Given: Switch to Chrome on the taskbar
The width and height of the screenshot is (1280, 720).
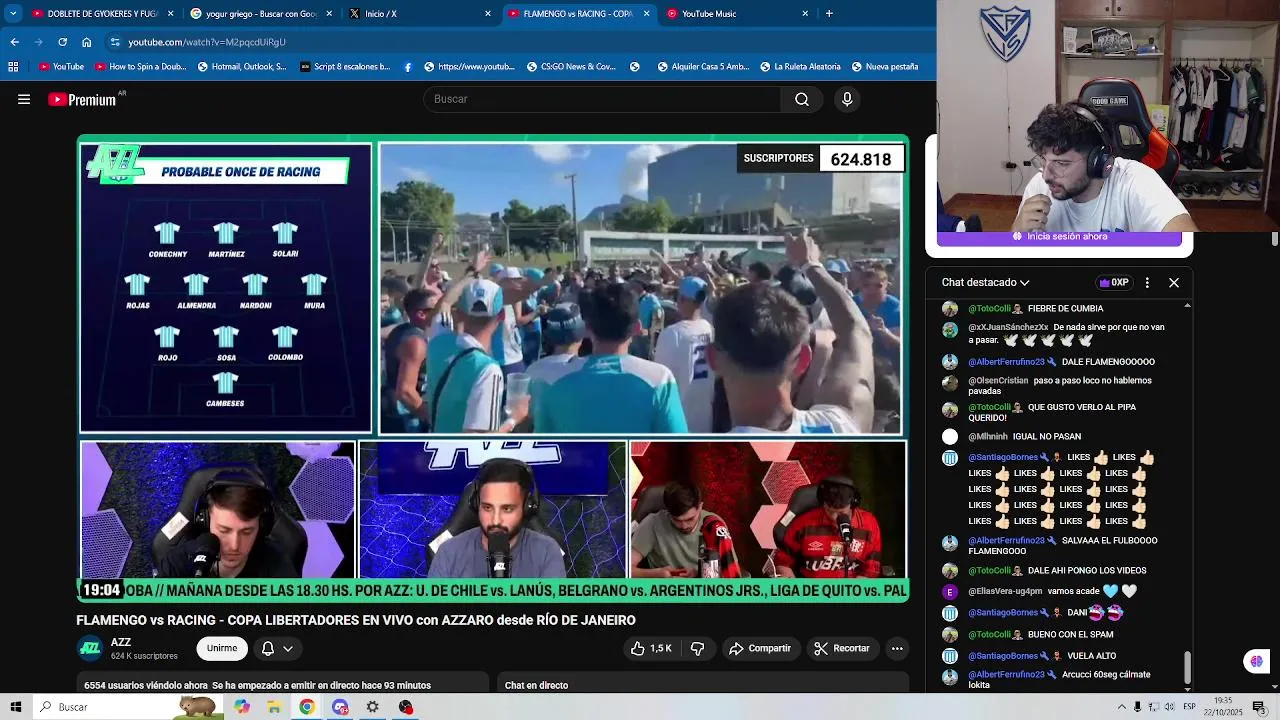Looking at the screenshot, I should [307, 707].
